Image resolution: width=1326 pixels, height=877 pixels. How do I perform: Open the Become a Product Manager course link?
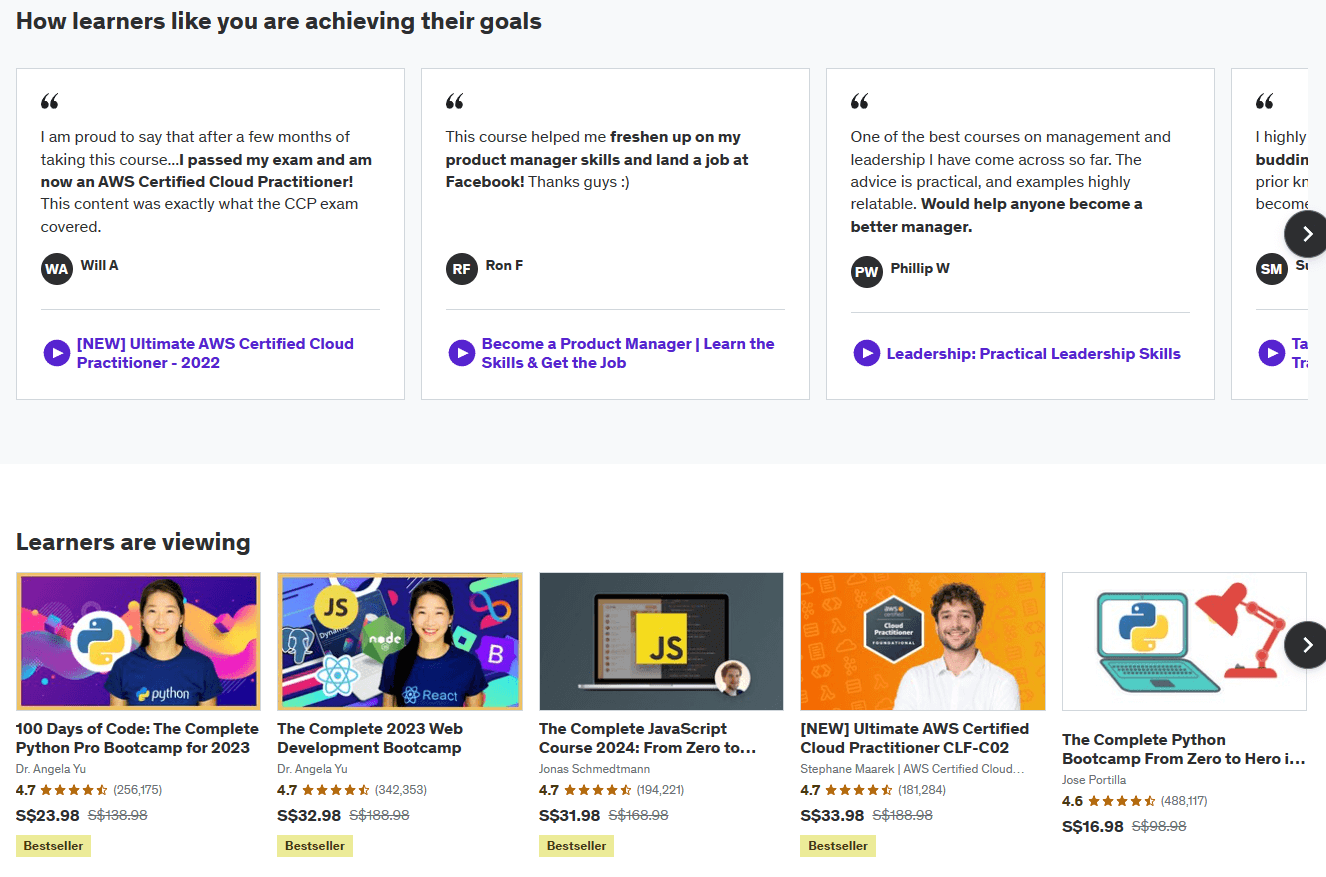(628, 353)
